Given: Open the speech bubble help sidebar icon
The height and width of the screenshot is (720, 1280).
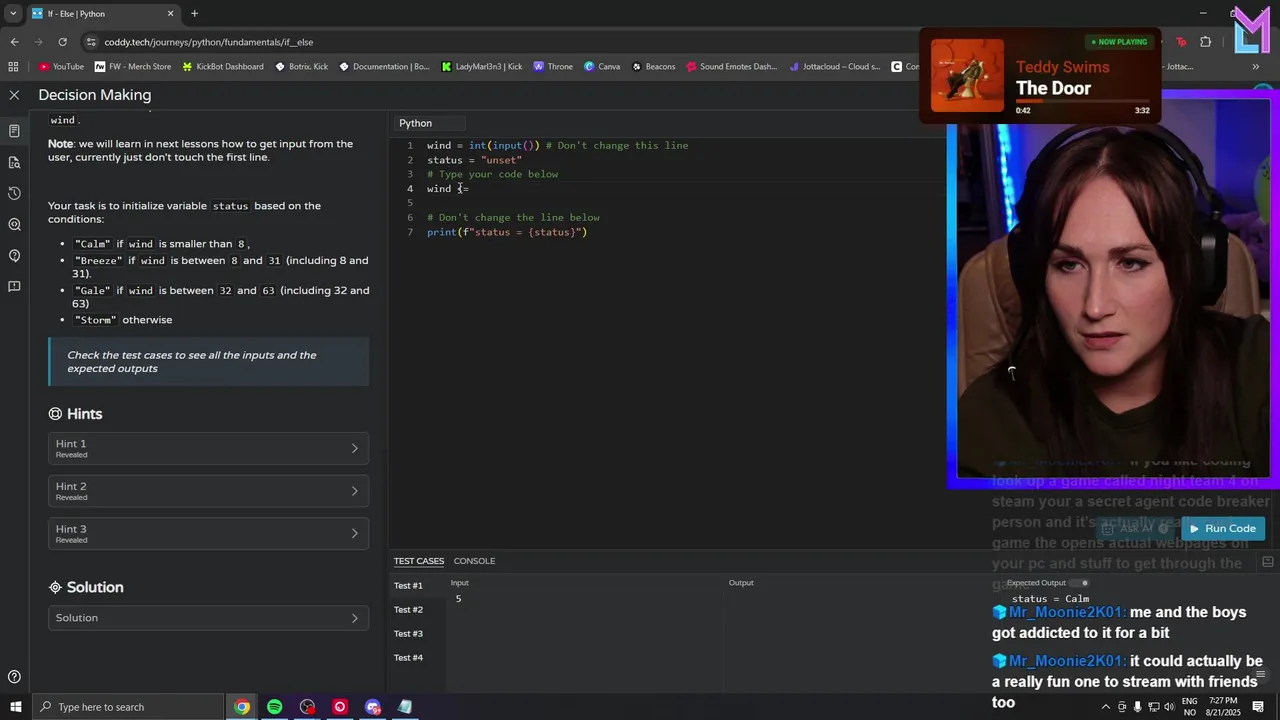Looking at the screenshot, I should pyautogui.click(x=14, y=256).
